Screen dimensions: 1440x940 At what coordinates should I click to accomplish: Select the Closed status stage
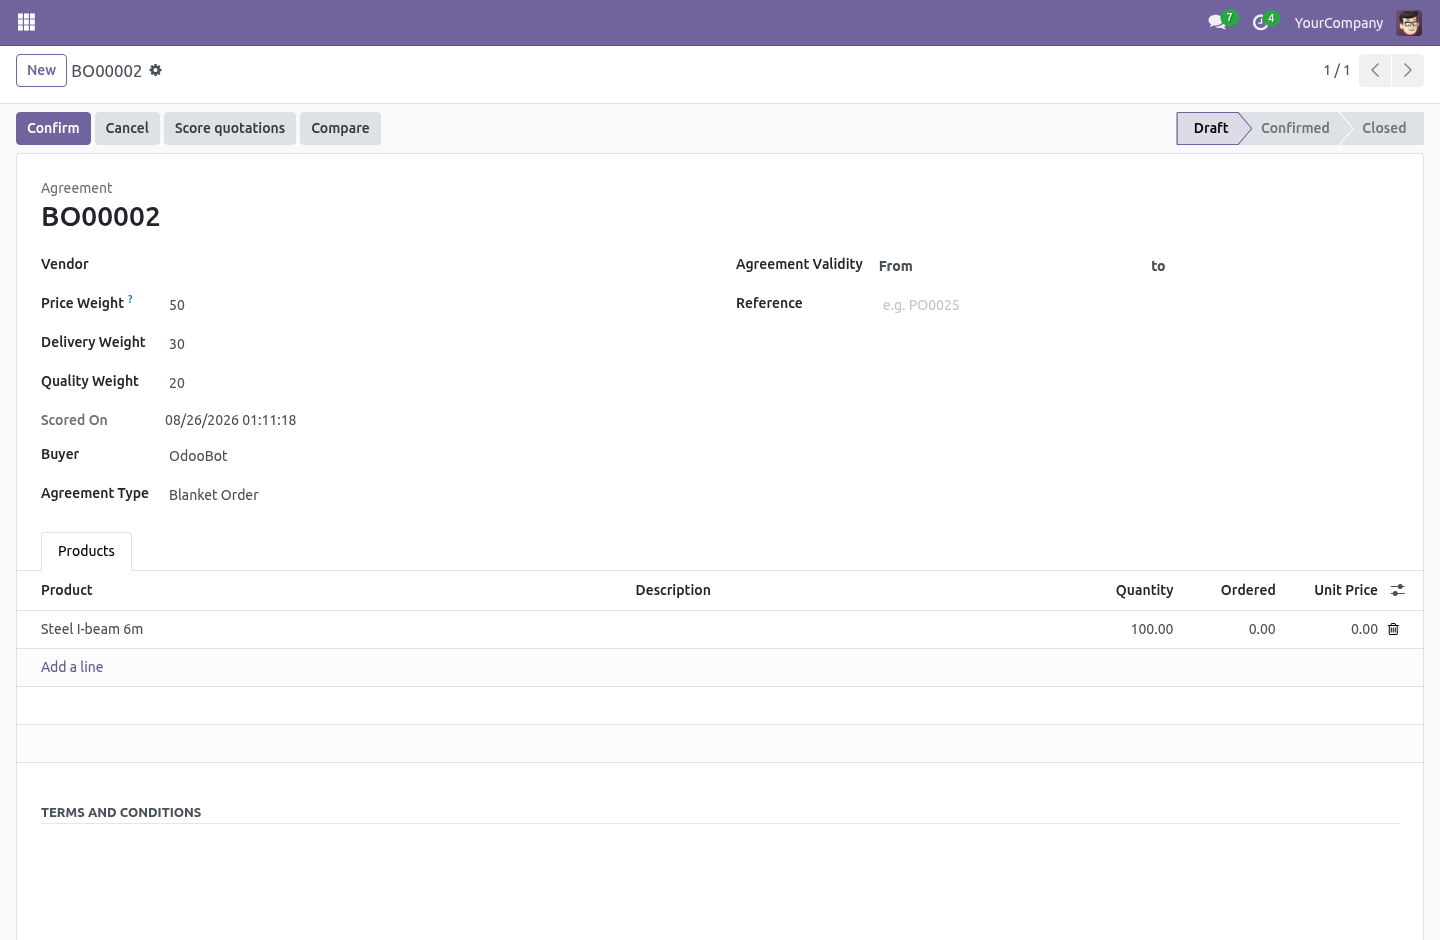(1384, 128)
